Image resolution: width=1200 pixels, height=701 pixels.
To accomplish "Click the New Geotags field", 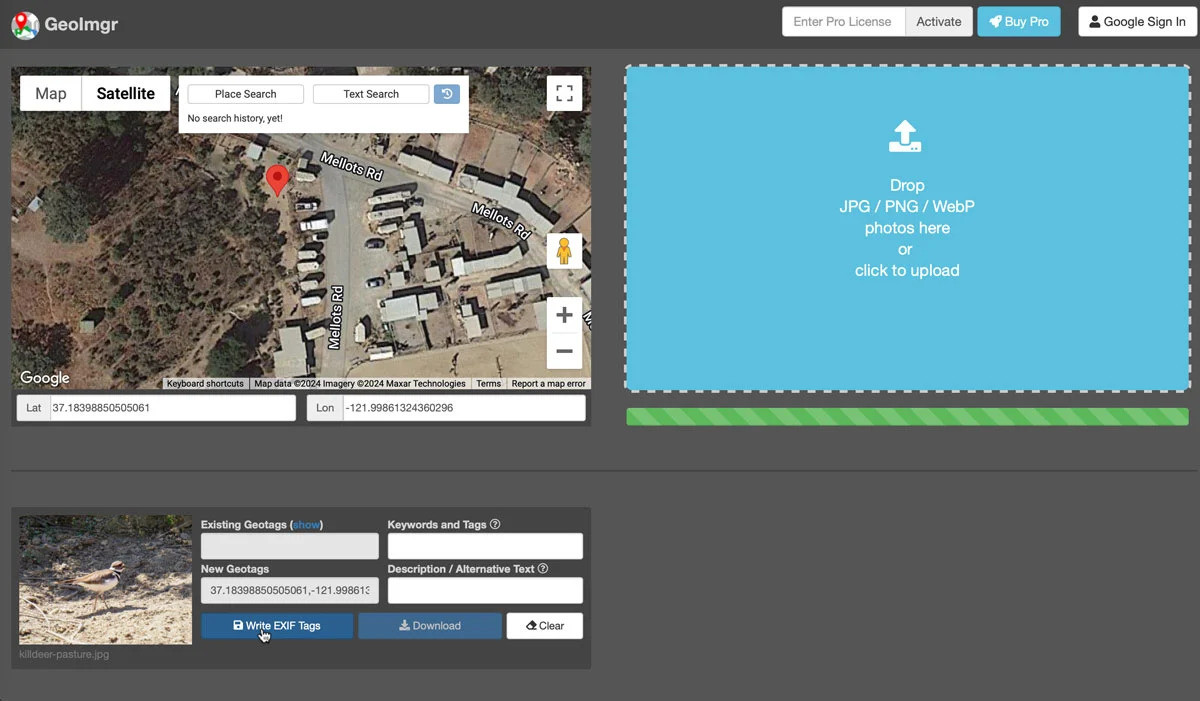I will 290,591.
